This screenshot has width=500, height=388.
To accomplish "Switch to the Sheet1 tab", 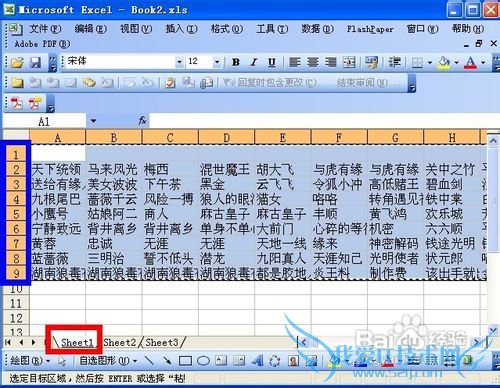I will pos(77,342).
